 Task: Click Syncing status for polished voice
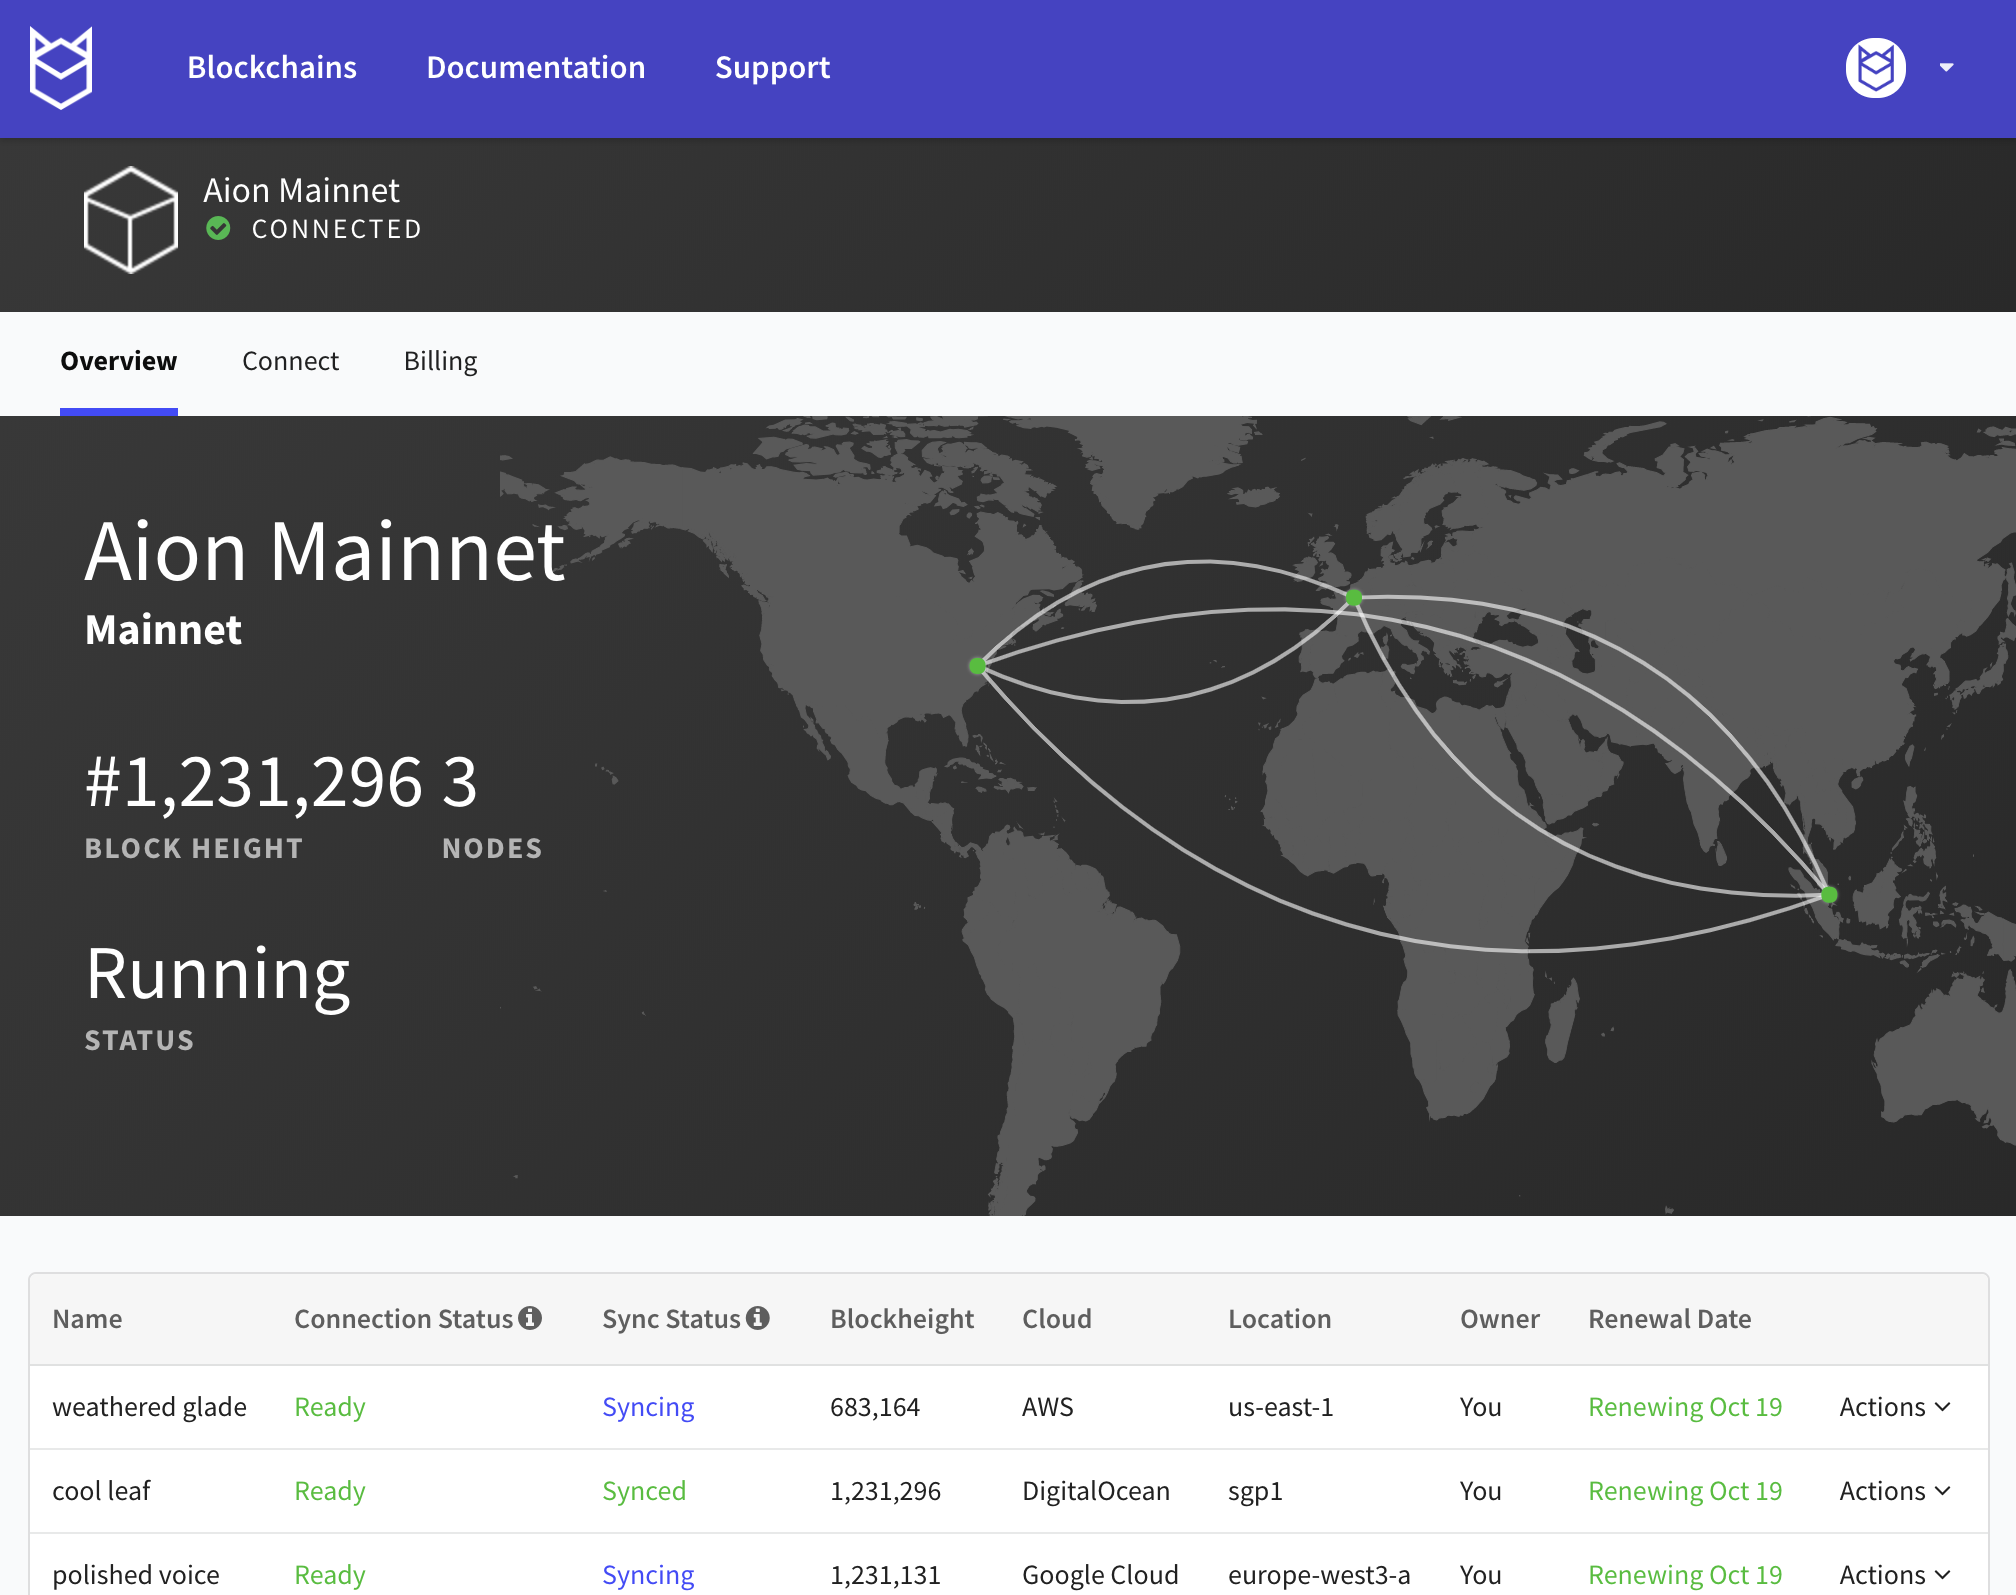click(648, 1575)
